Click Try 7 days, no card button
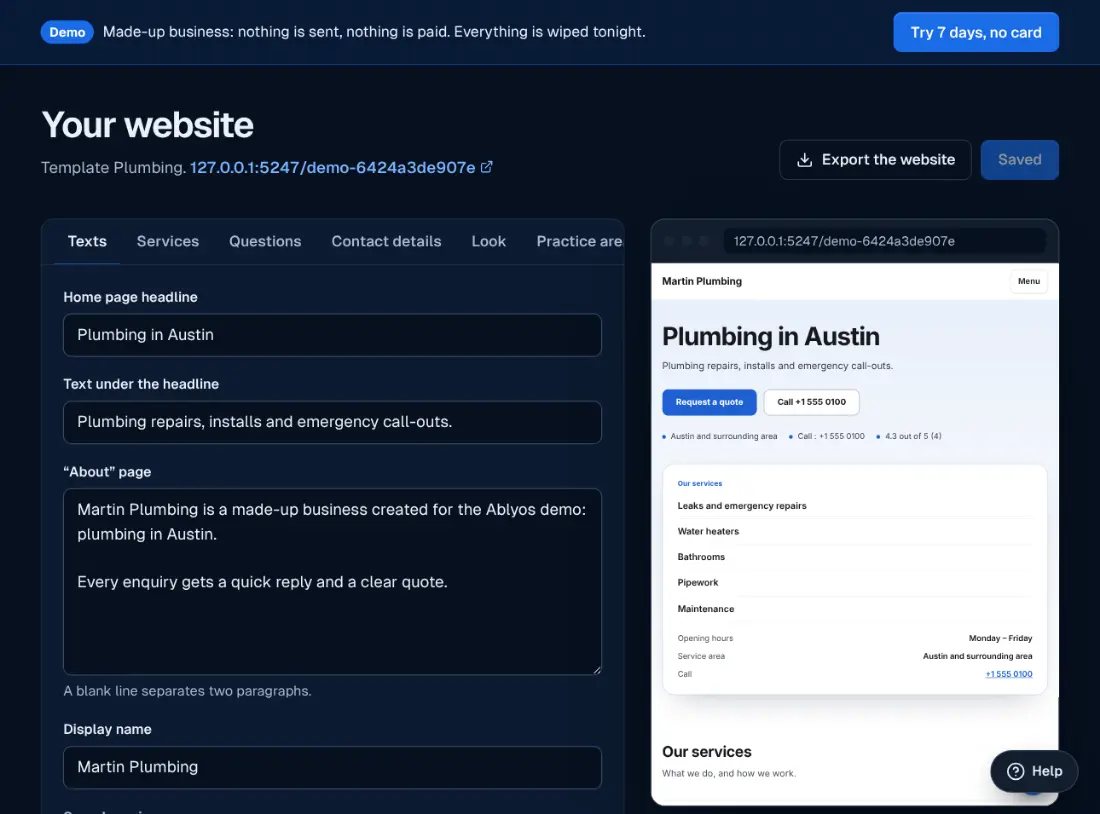Screen dimensions: 1100x814 click(975, 32)
